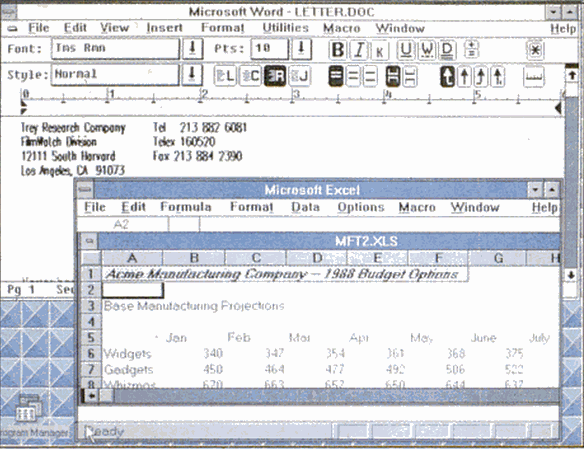Select Excel row 3 header
The image size is (584, 449).
coord(91,306)
